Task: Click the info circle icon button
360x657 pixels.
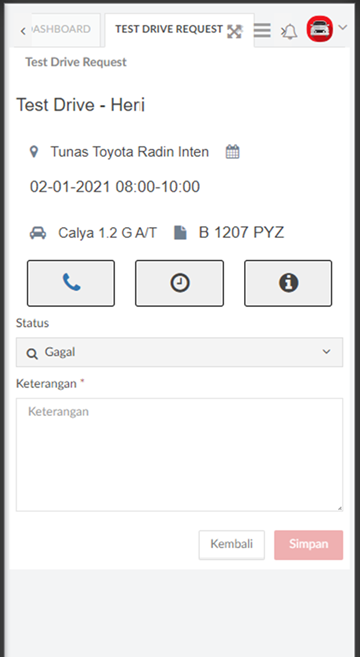Action: coord(288,283)
